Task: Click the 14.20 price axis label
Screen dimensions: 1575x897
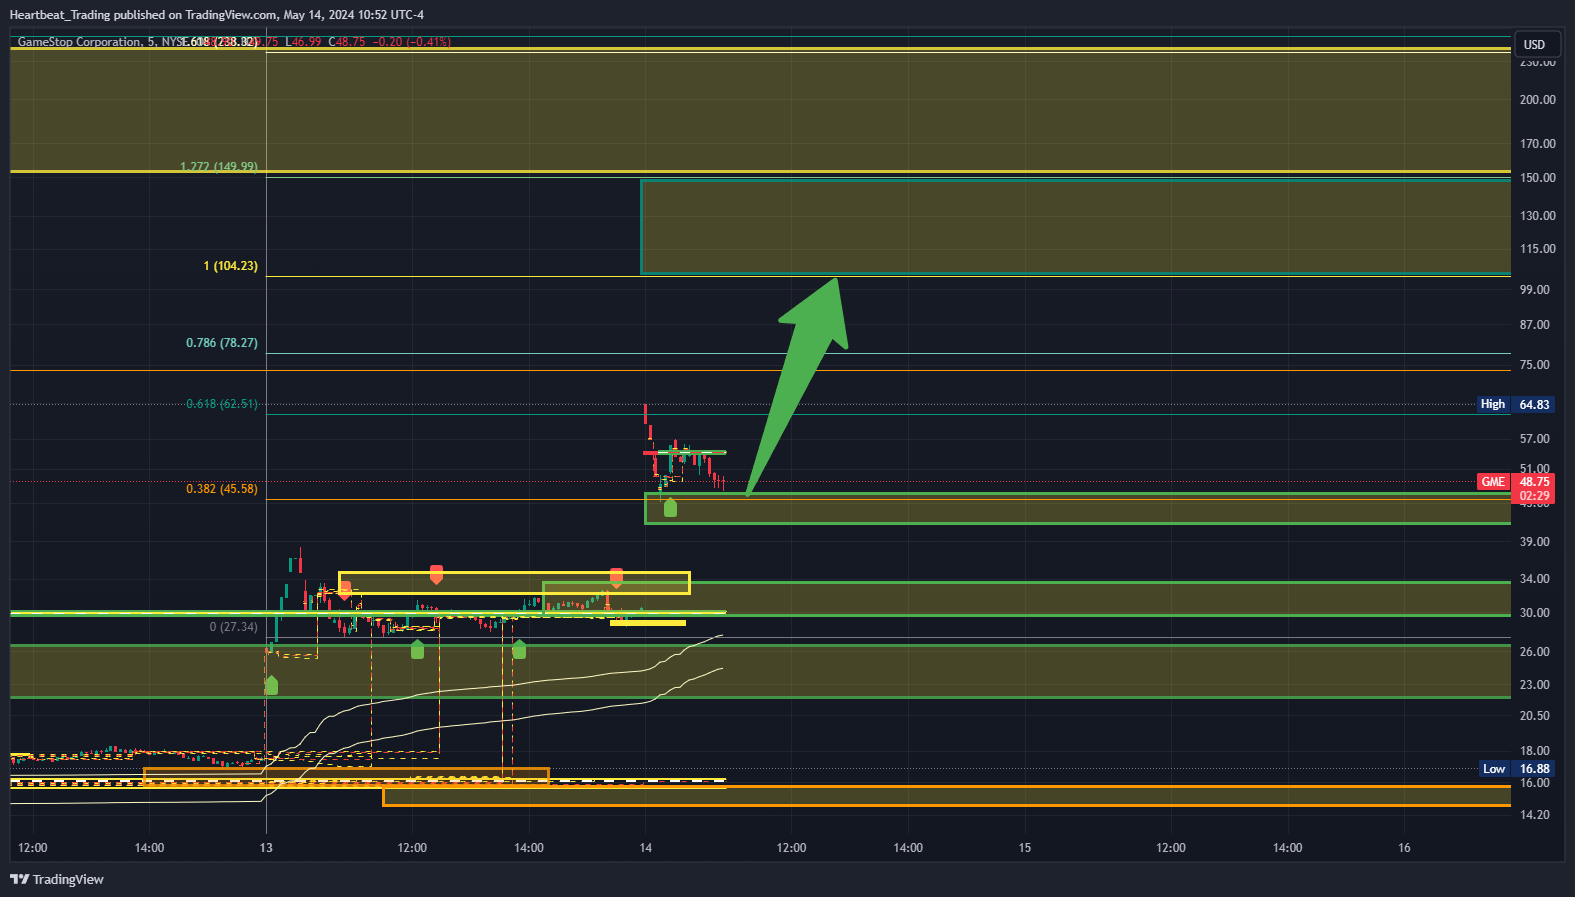Action: coord(1535,815)
